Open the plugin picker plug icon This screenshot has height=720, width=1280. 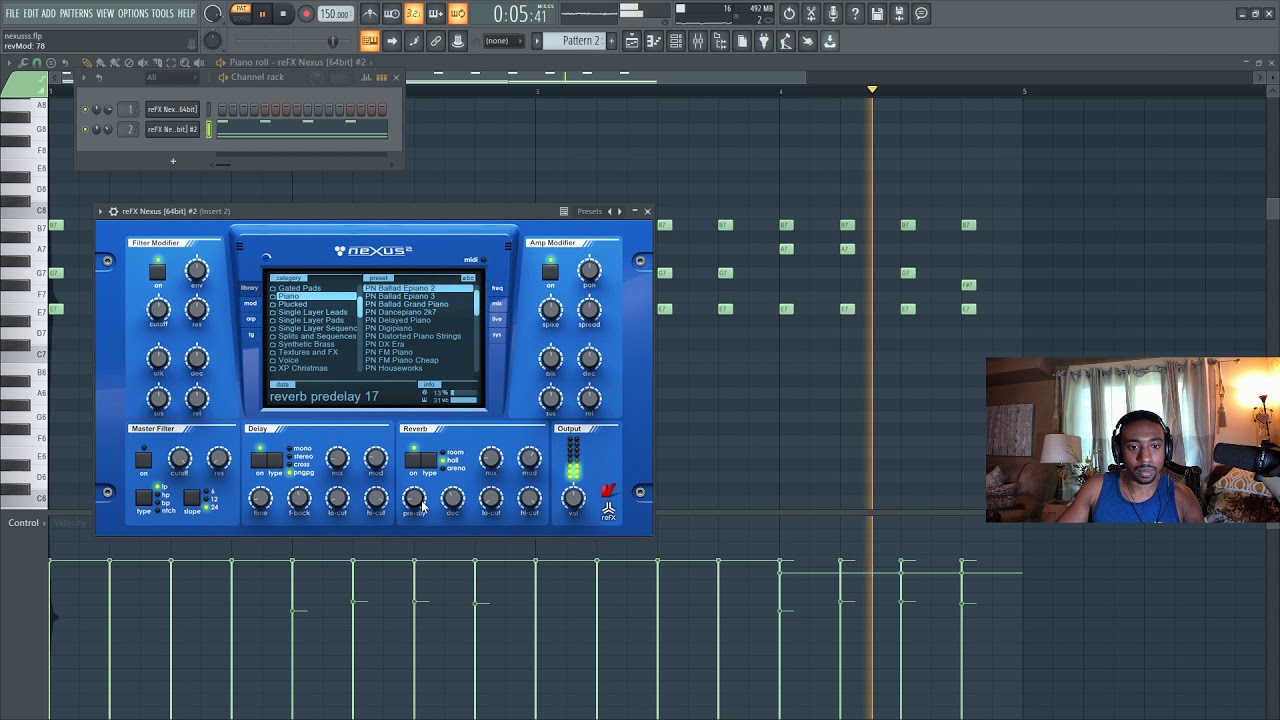click(764, 41)
